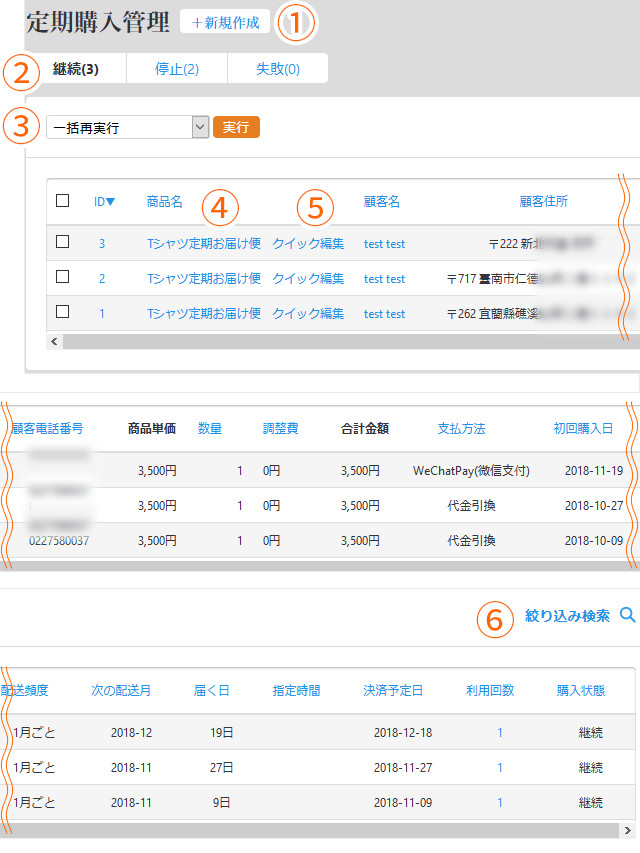This screenshot has width=640, height=853.
Task: Click the magnifier icon beside 絞り込み検索
Action: pos(628,616)
